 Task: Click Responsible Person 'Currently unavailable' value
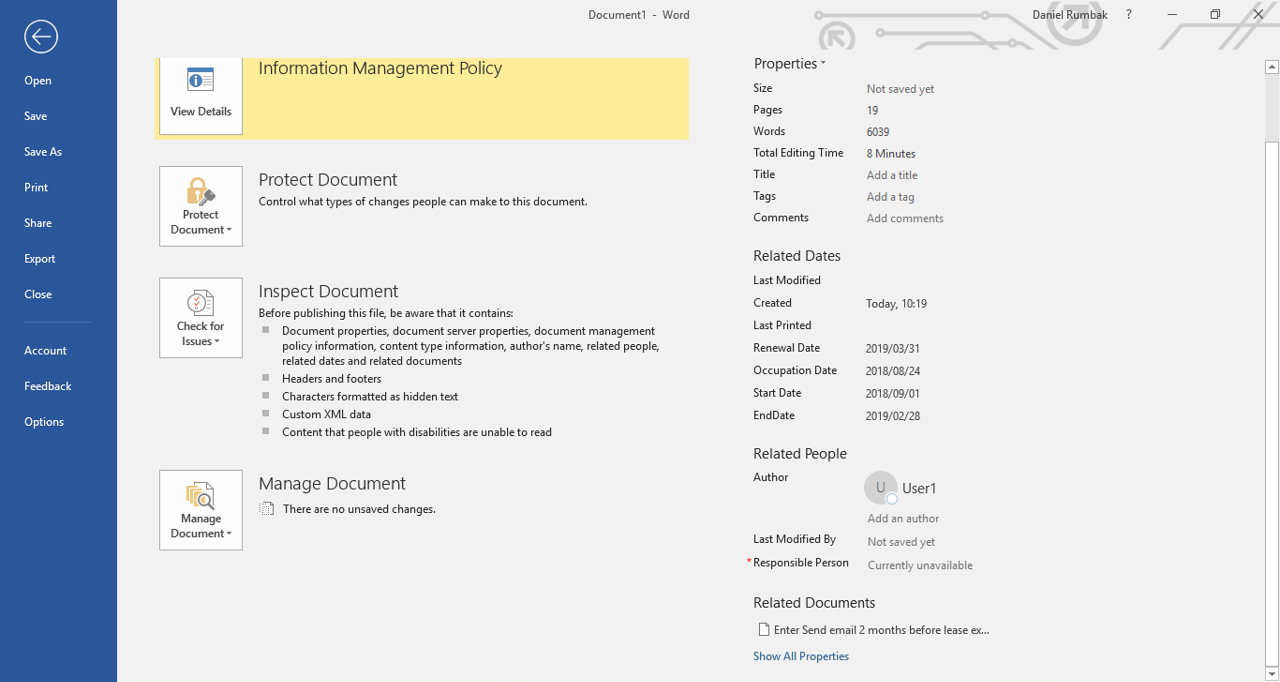pos(920,565)
